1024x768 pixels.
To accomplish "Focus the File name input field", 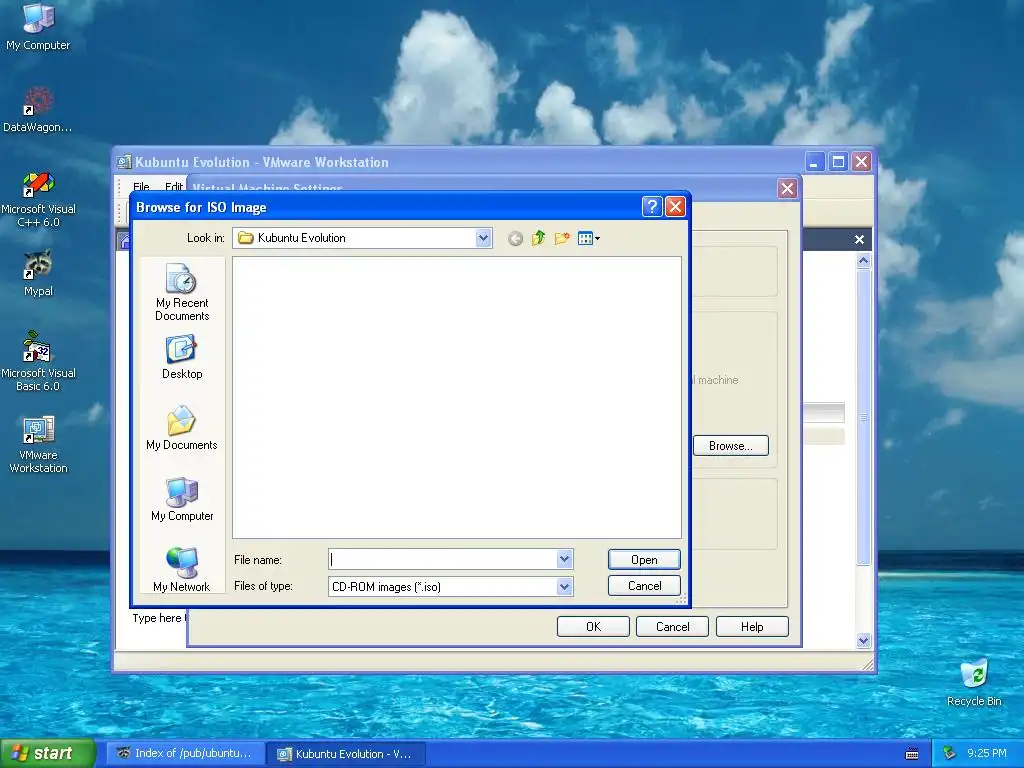I will [443, 559].
